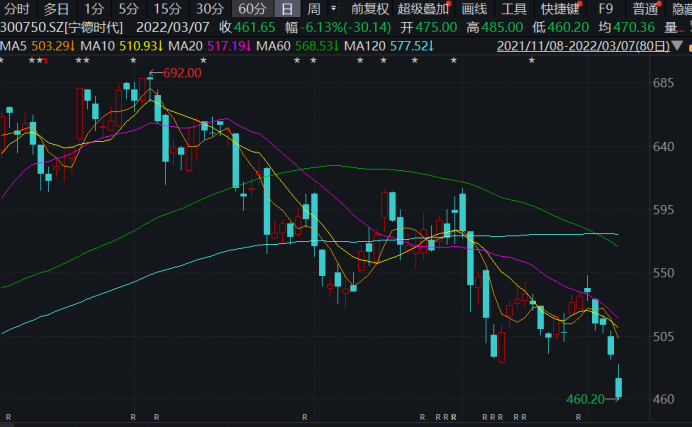
Task: Click the triangle beside the 80日 range
Action: pyautogui.click(x=677, y=45)
